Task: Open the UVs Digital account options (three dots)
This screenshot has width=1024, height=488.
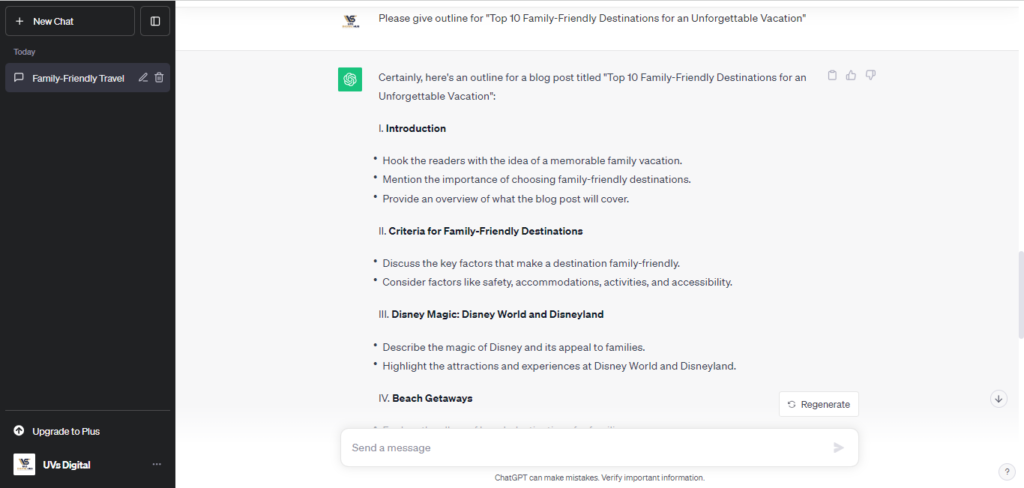Action: [x=157, y=464]
